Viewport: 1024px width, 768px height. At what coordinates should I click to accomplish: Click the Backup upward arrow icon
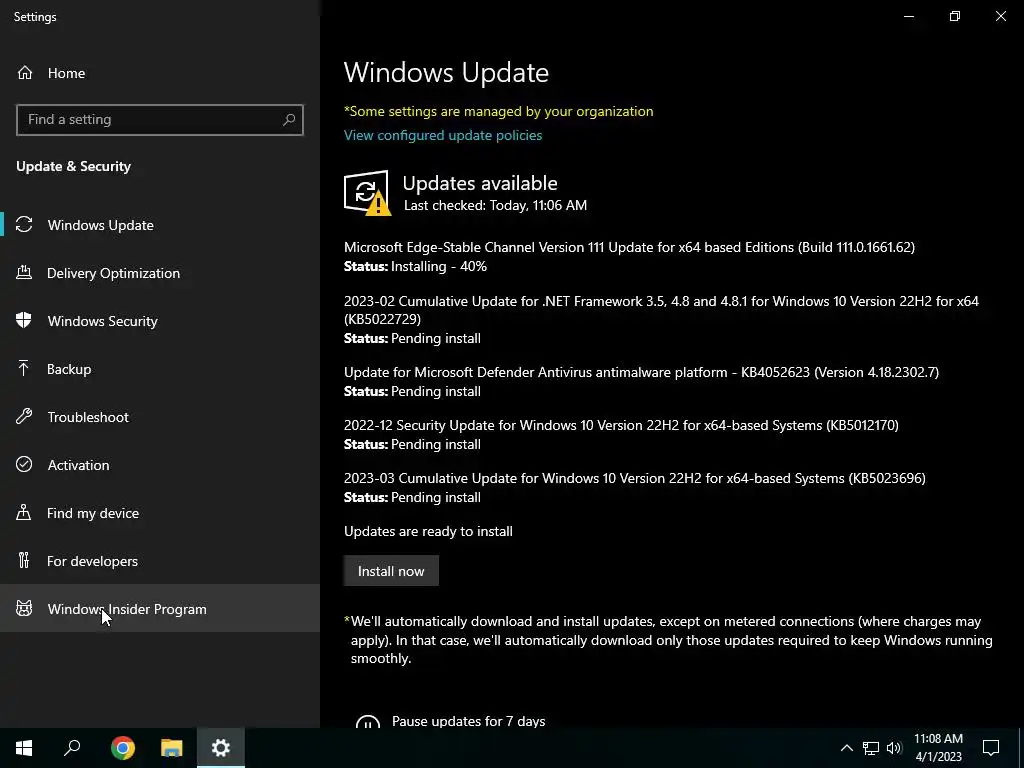[24, 368]
